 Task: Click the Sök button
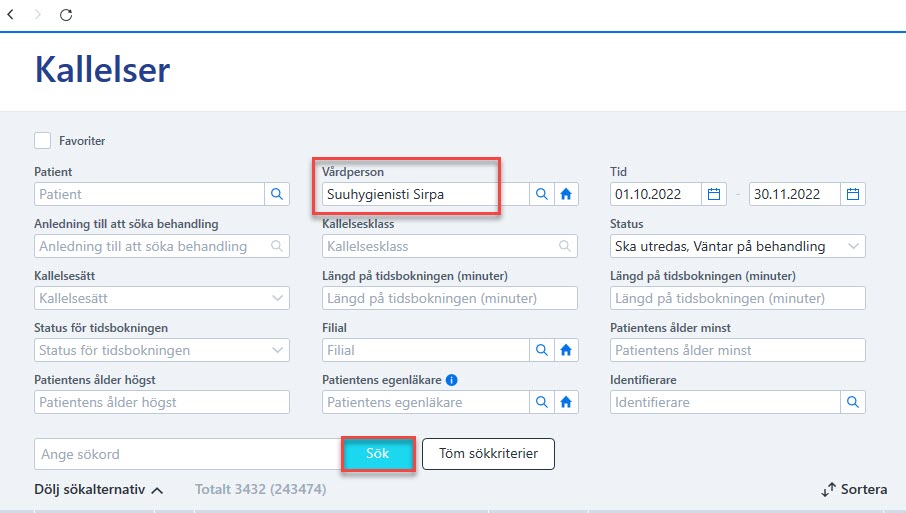(378, 454)
